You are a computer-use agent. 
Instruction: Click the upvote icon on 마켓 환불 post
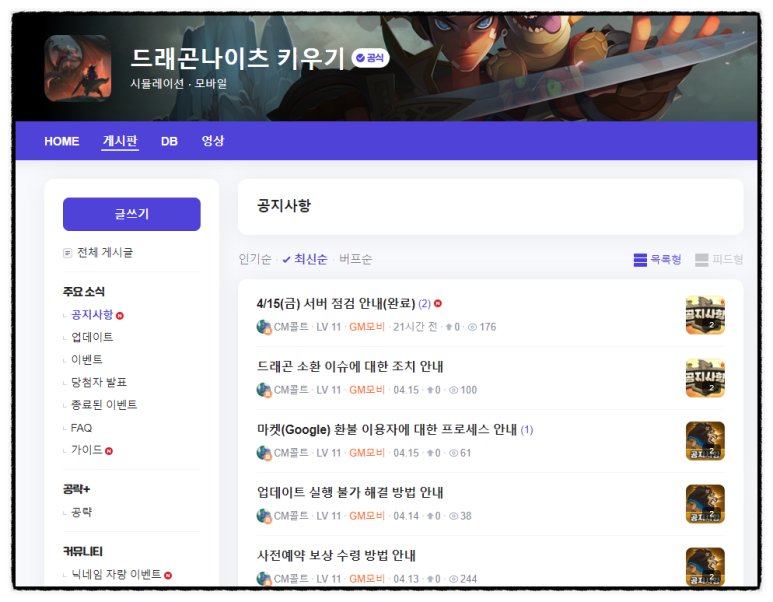[x=430, y=453]
